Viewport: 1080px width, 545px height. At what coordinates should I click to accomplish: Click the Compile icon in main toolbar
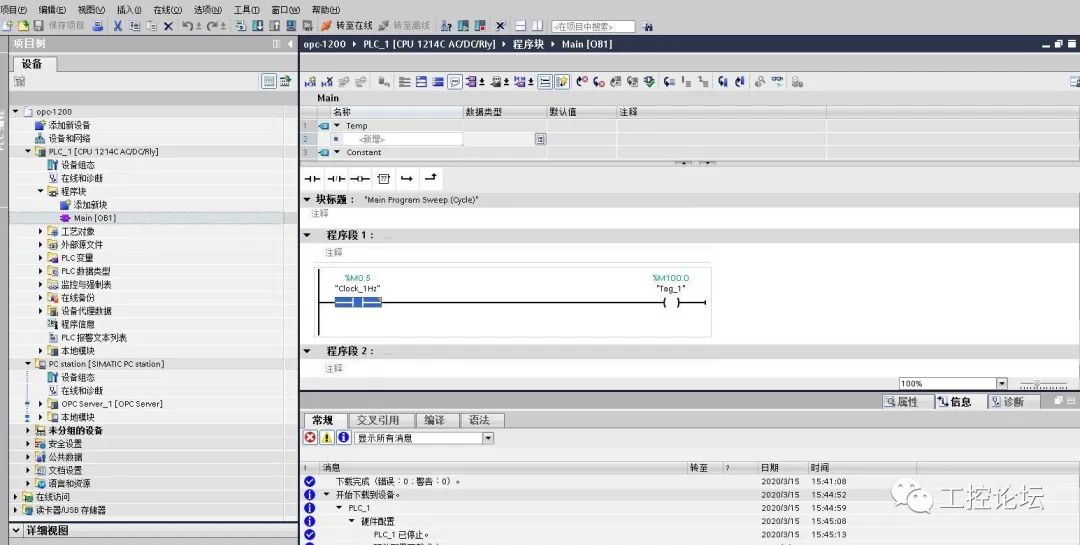point(240,26)
